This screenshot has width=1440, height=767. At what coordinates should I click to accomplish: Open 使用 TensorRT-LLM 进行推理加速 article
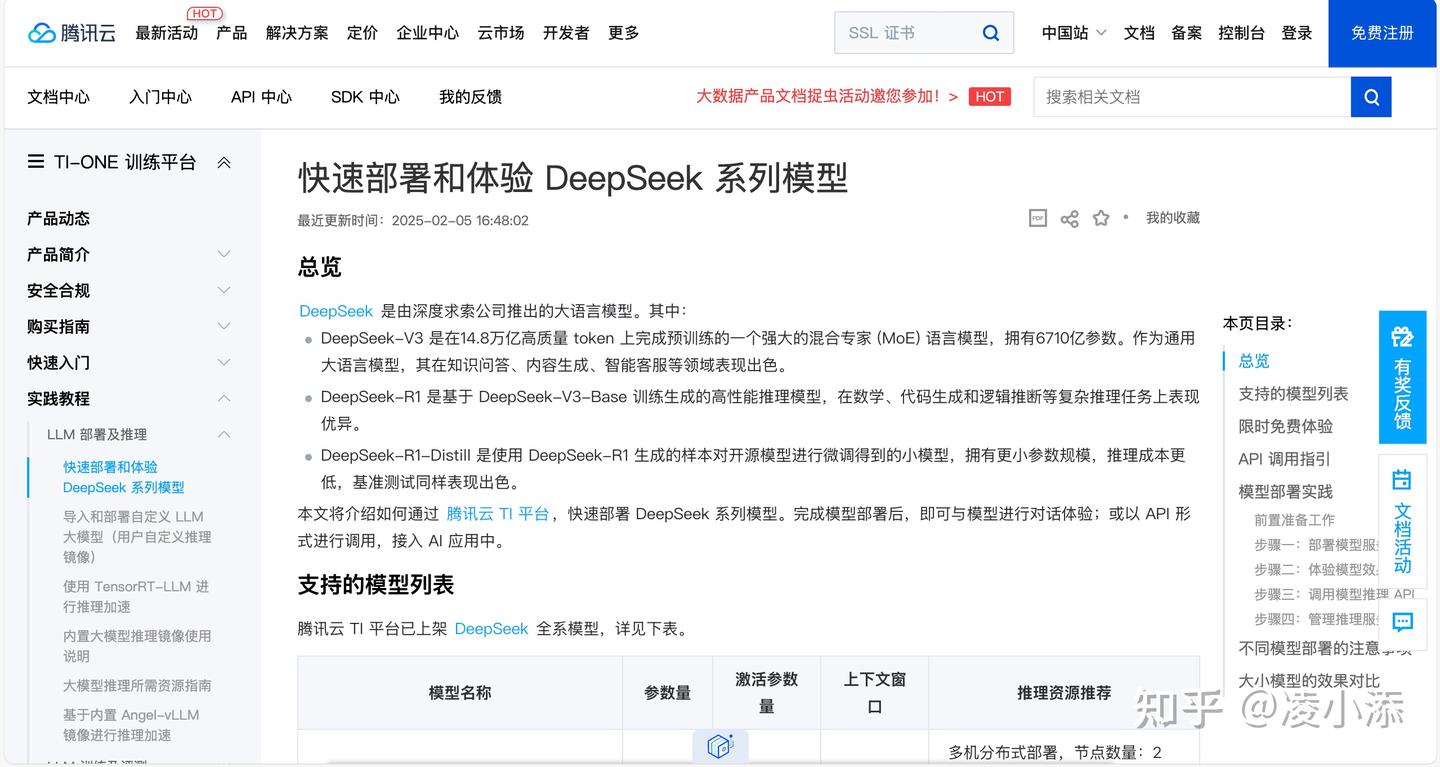click(x=136, y=597)
